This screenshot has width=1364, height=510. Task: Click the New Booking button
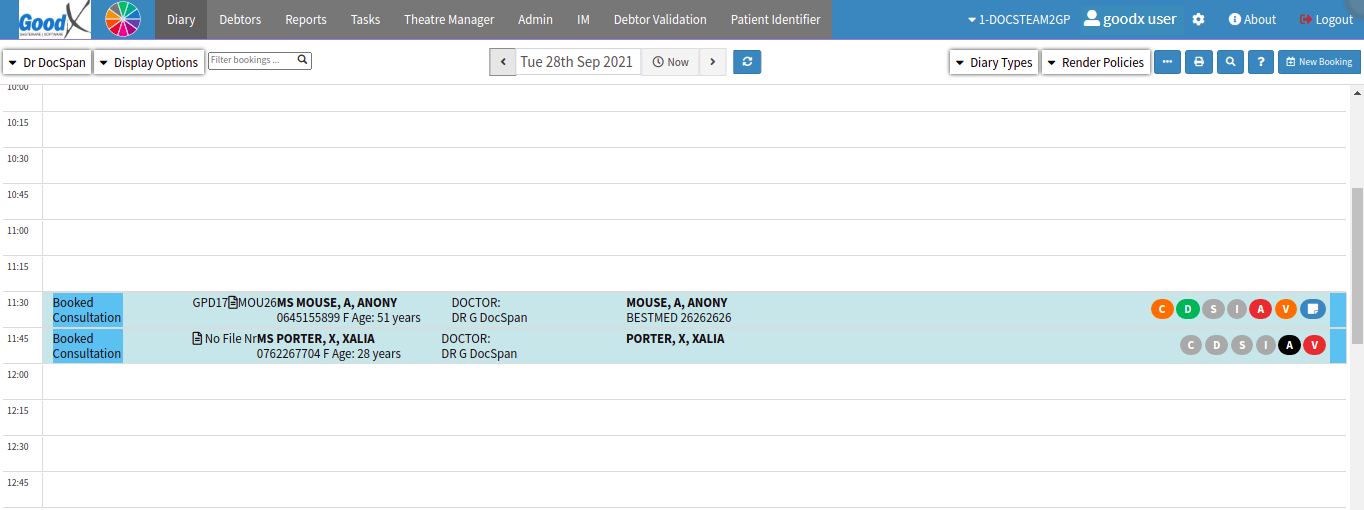pos(1318,62)
